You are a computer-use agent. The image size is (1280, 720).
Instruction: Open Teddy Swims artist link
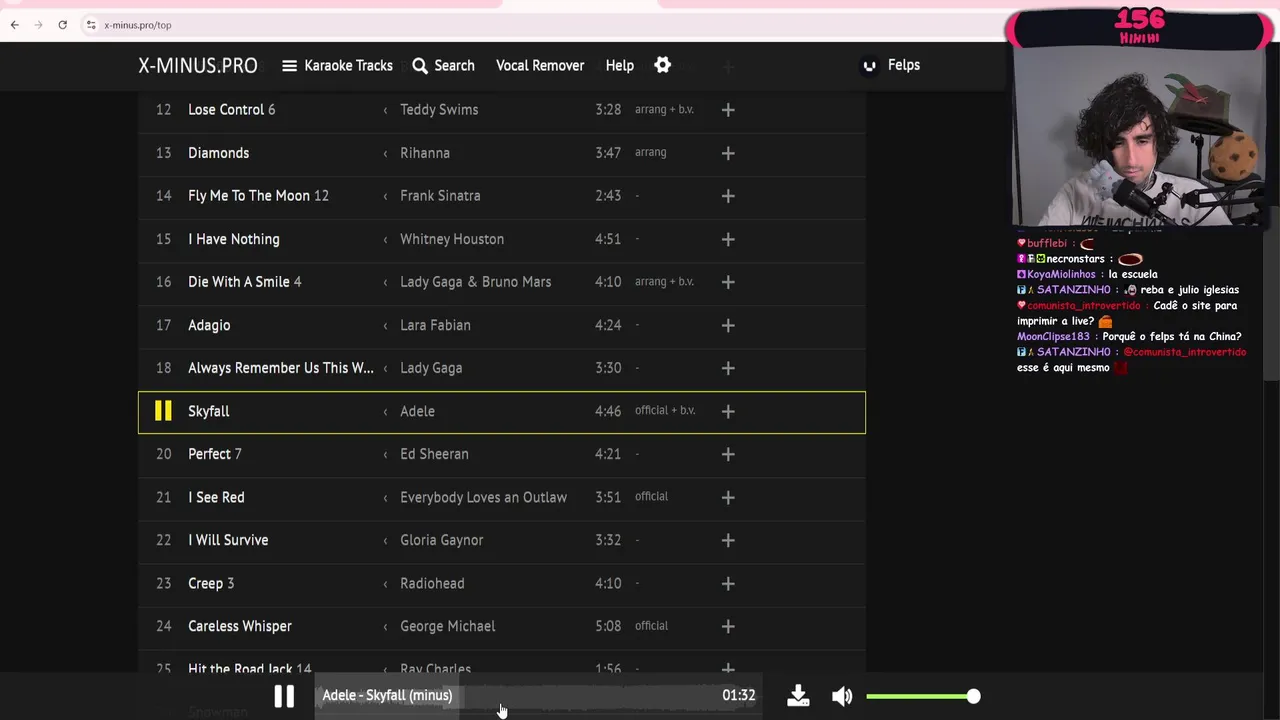tap(439, 110)
